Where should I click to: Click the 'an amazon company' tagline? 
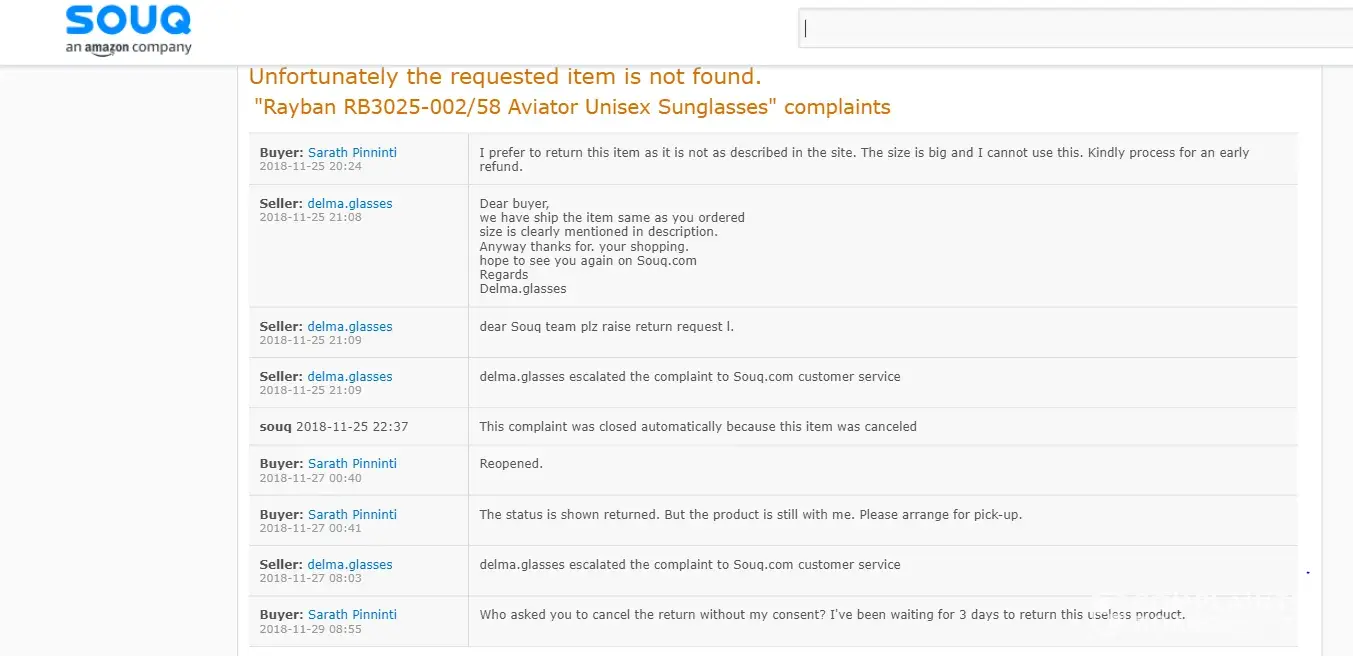[128, 48]
